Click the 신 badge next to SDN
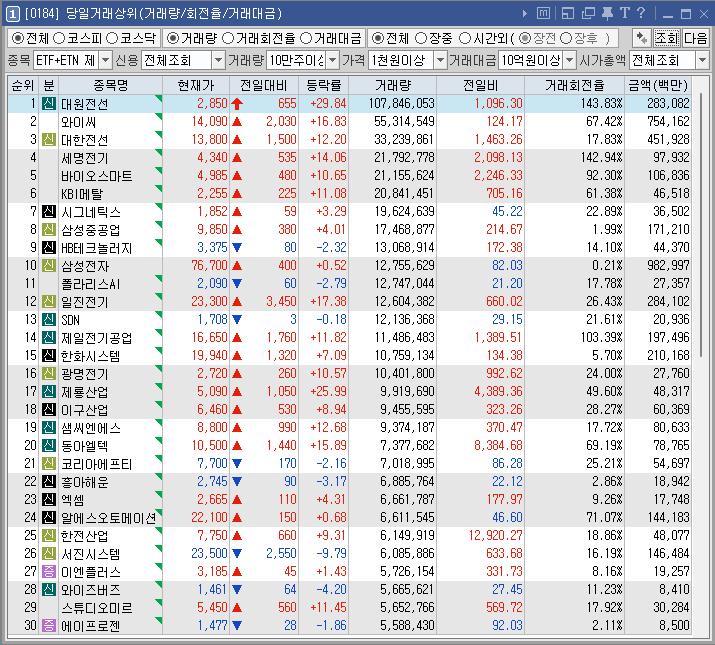The height and width of the screenshot is (645, 715). (x=49, y=319)
